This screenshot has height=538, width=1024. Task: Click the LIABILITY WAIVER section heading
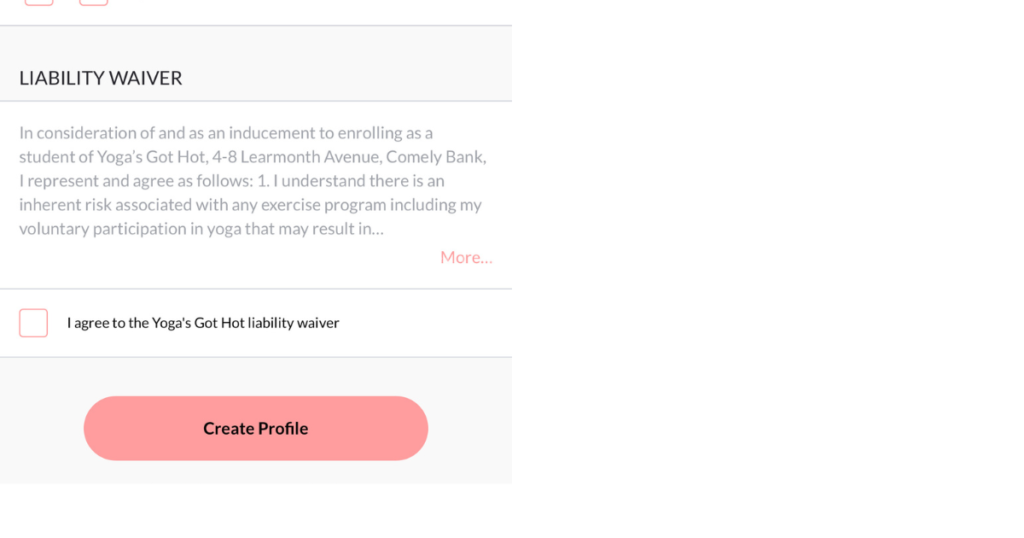click(x=101, y=78)
